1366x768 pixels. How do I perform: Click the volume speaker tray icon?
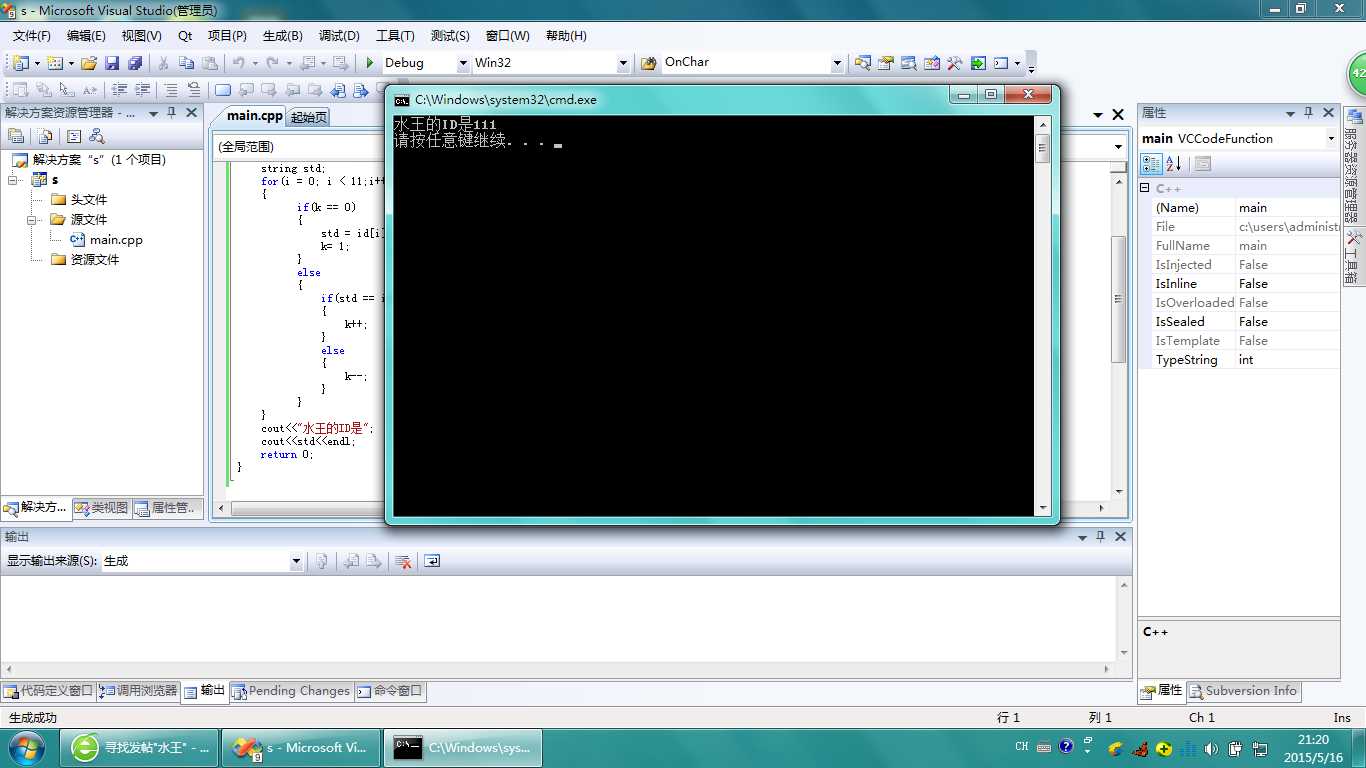pos(1211,748)
